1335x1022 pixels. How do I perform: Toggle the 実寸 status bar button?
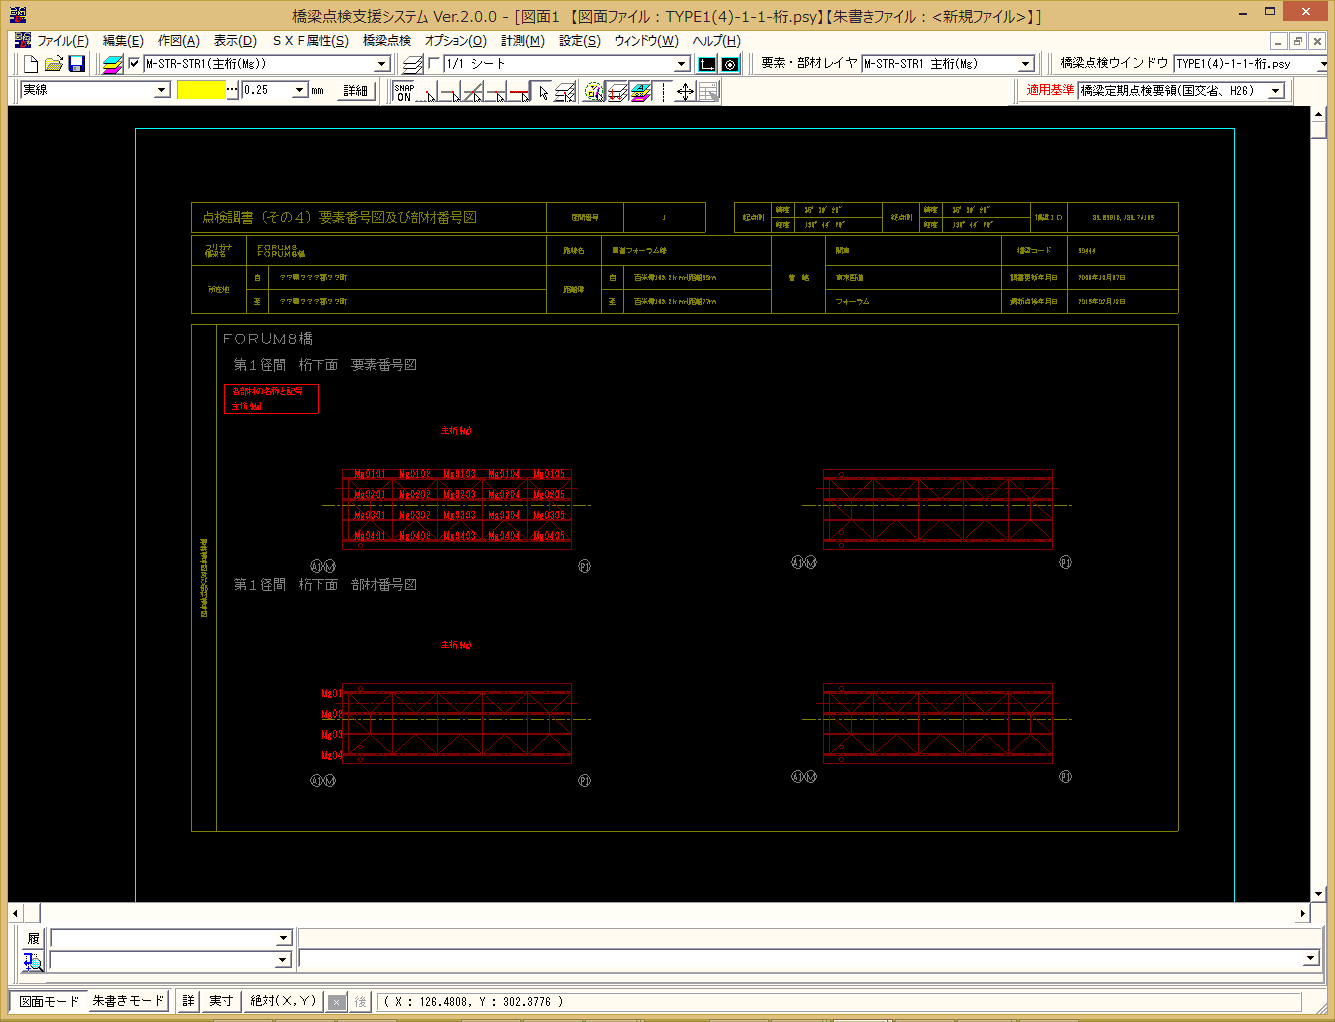(221, 1001)
